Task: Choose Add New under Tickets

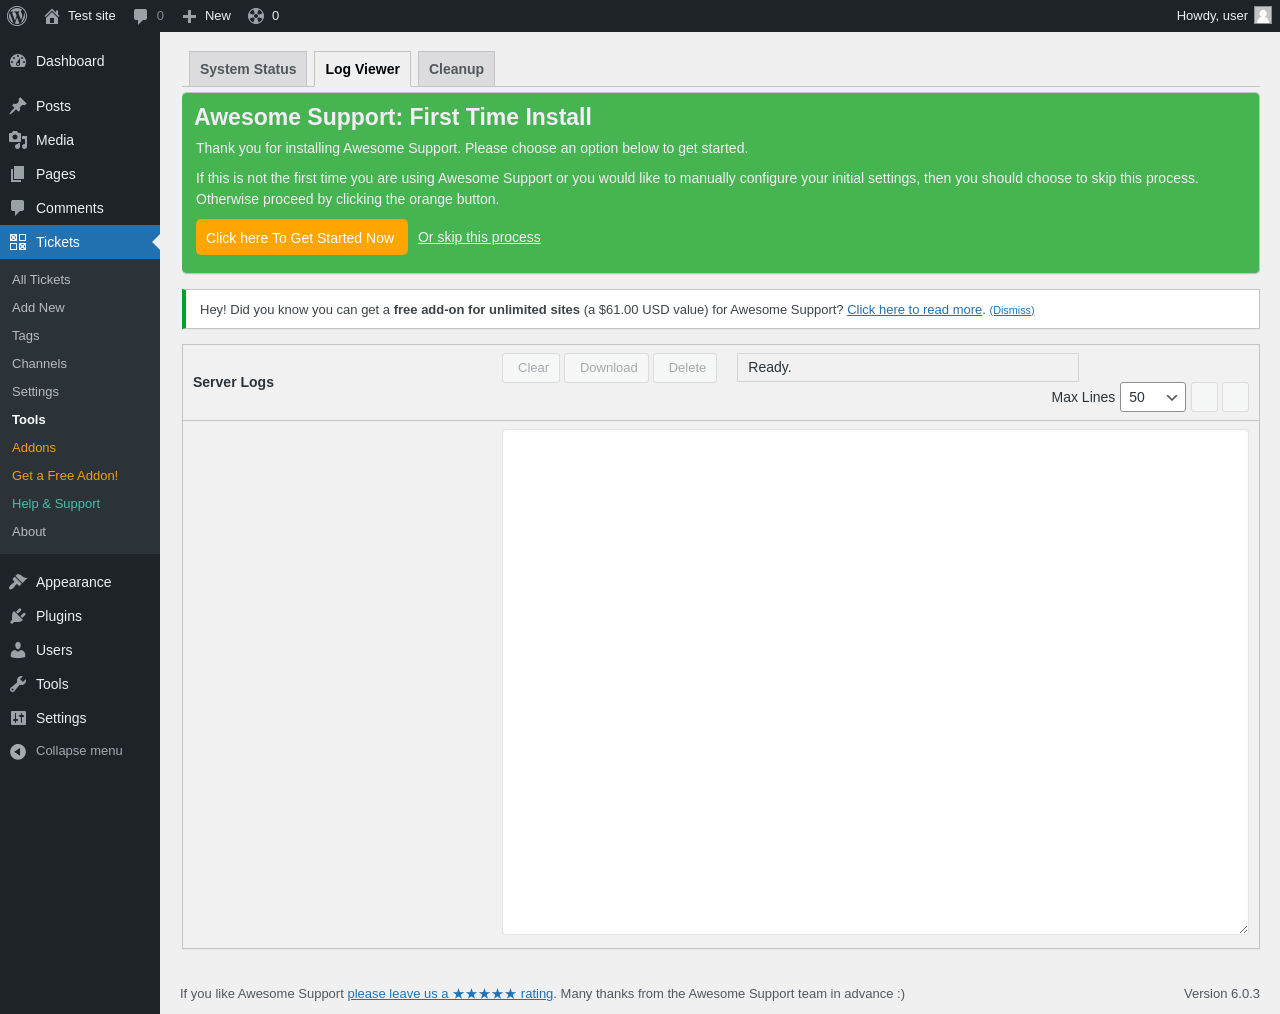Action: coord(38,308)
